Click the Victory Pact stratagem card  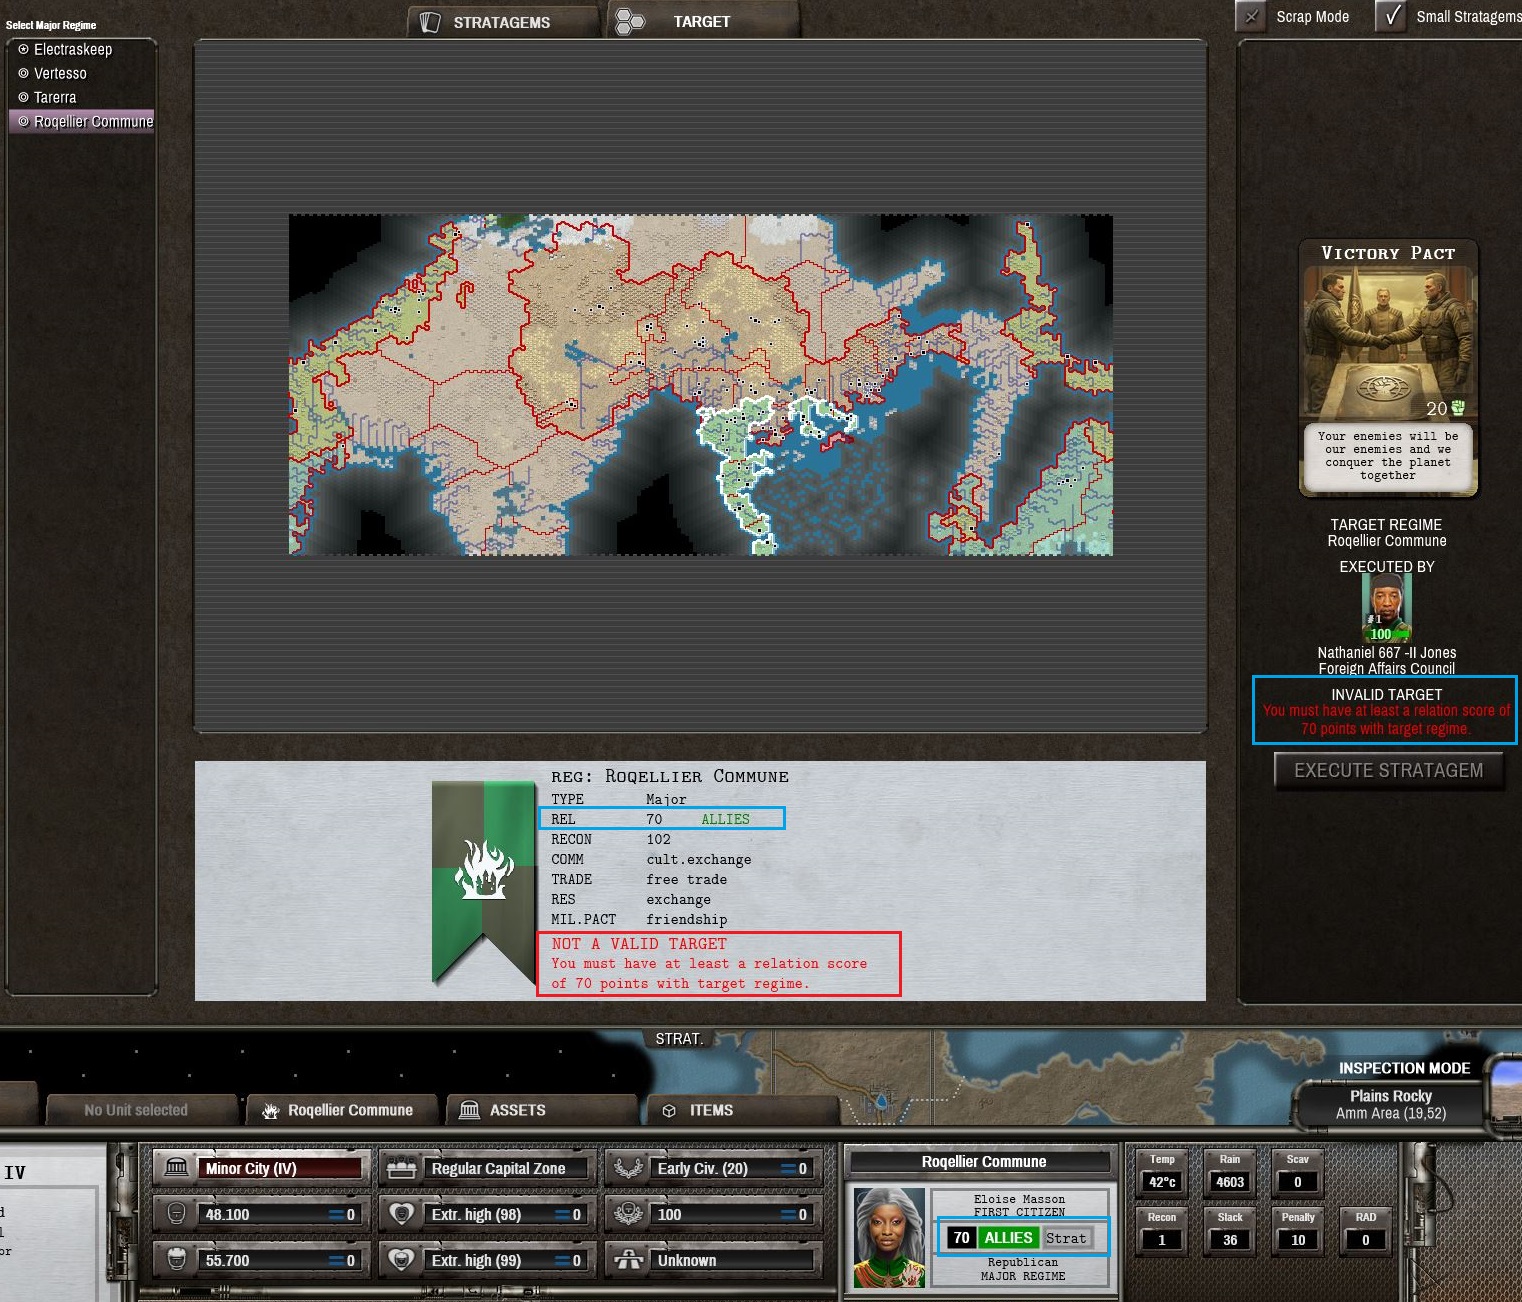pyautogui.click(x=1388, y=367)
